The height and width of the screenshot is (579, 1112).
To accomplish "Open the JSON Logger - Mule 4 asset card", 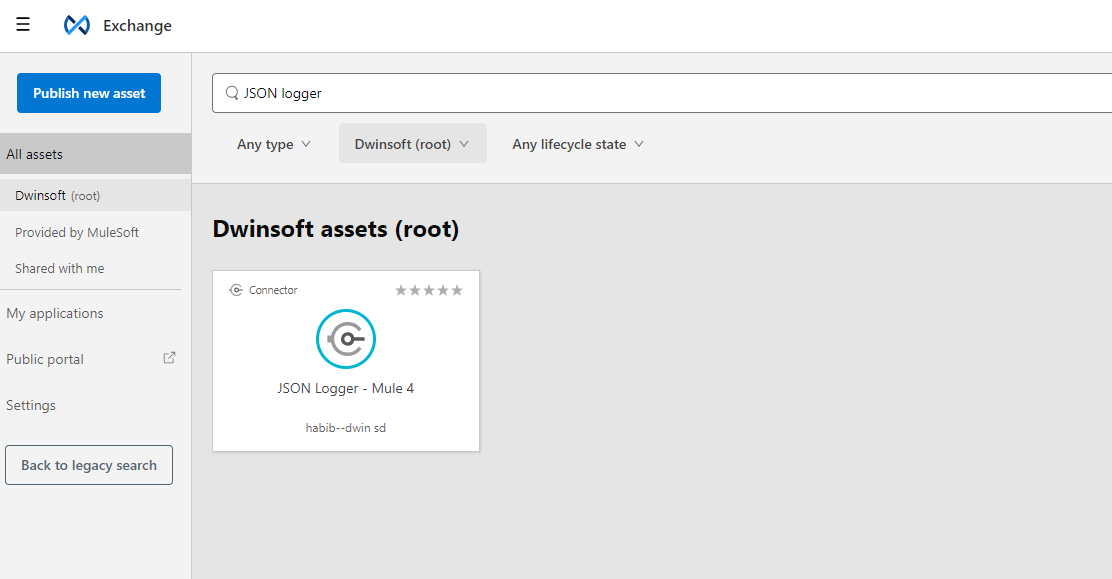I will click(345, 388).
